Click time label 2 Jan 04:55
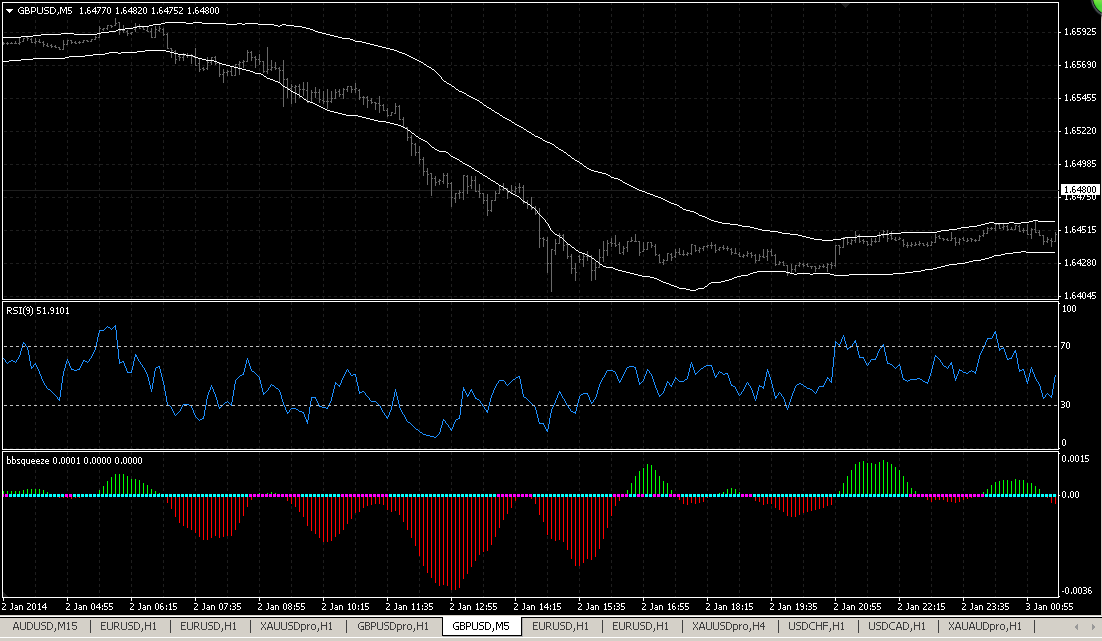 (89, 607)
